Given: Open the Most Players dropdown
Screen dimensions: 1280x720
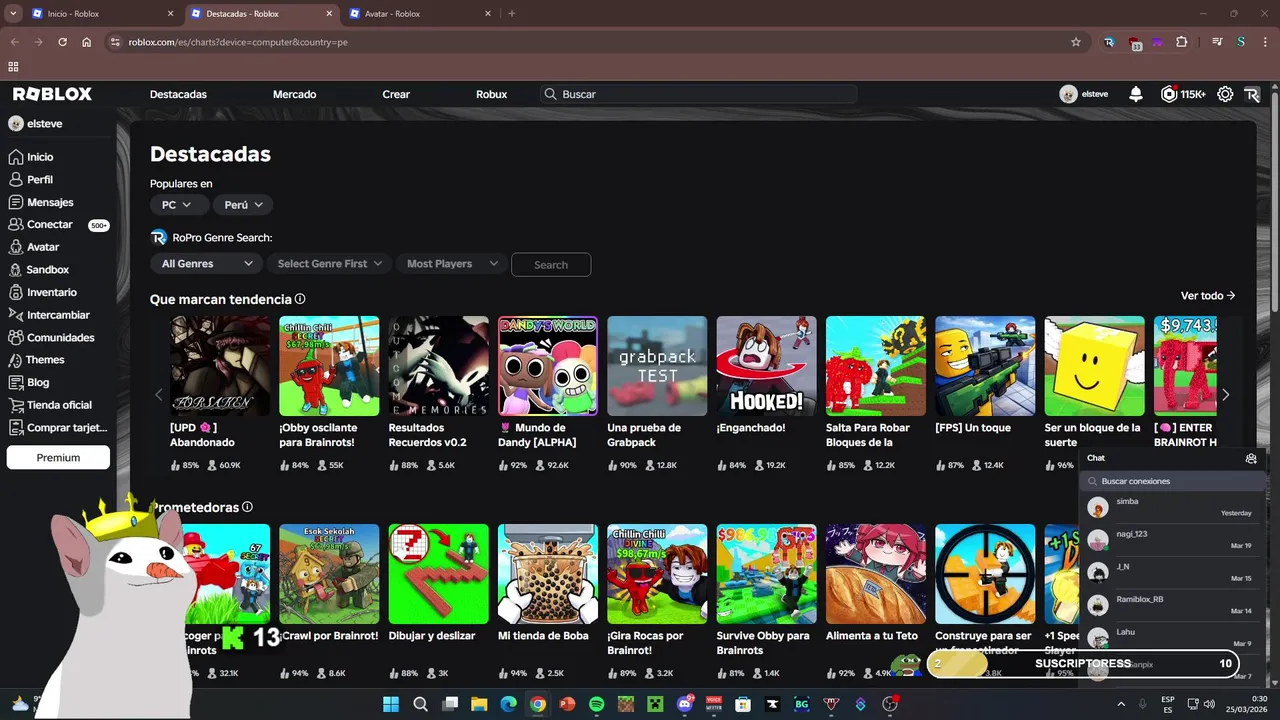Looking at the screenshot, I should 451,264.
